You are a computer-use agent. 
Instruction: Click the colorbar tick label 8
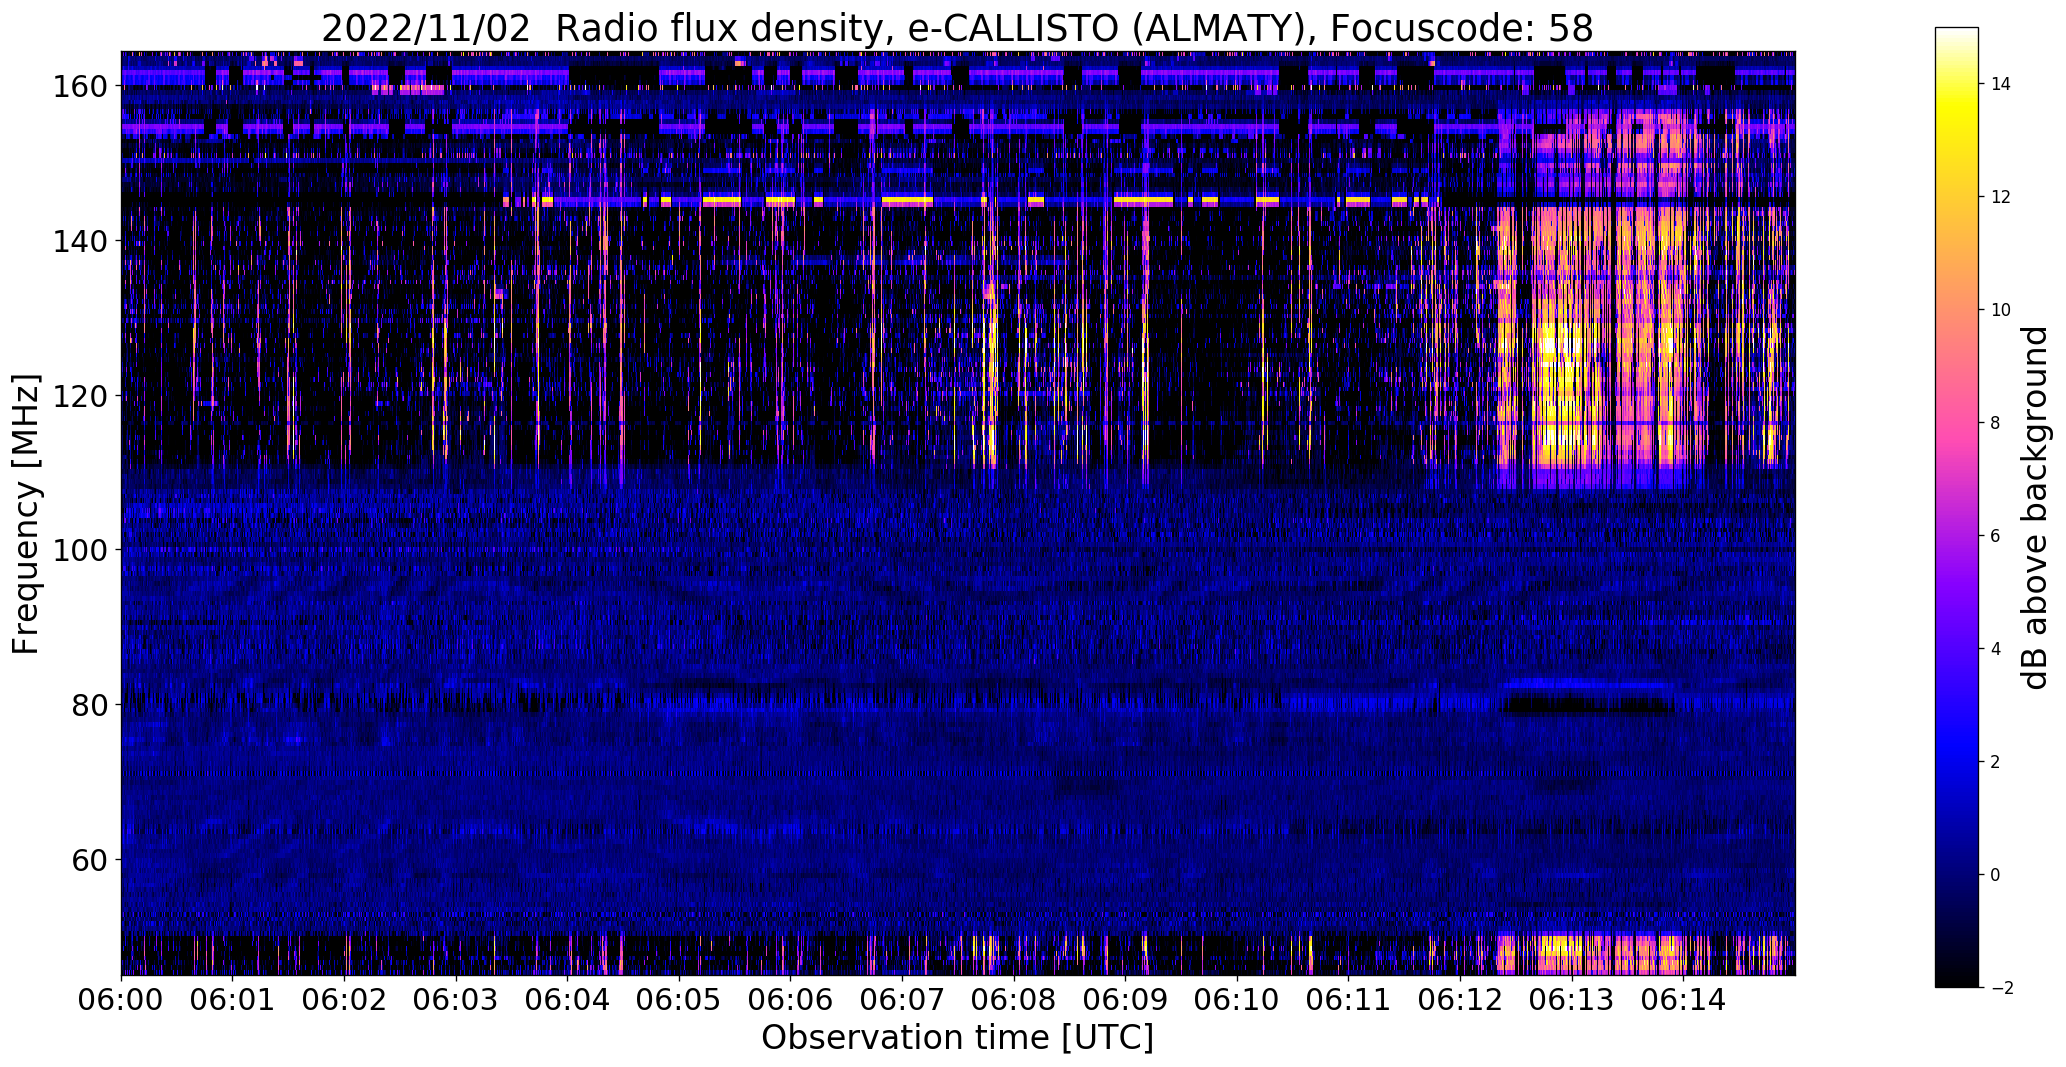[1996, 423]
